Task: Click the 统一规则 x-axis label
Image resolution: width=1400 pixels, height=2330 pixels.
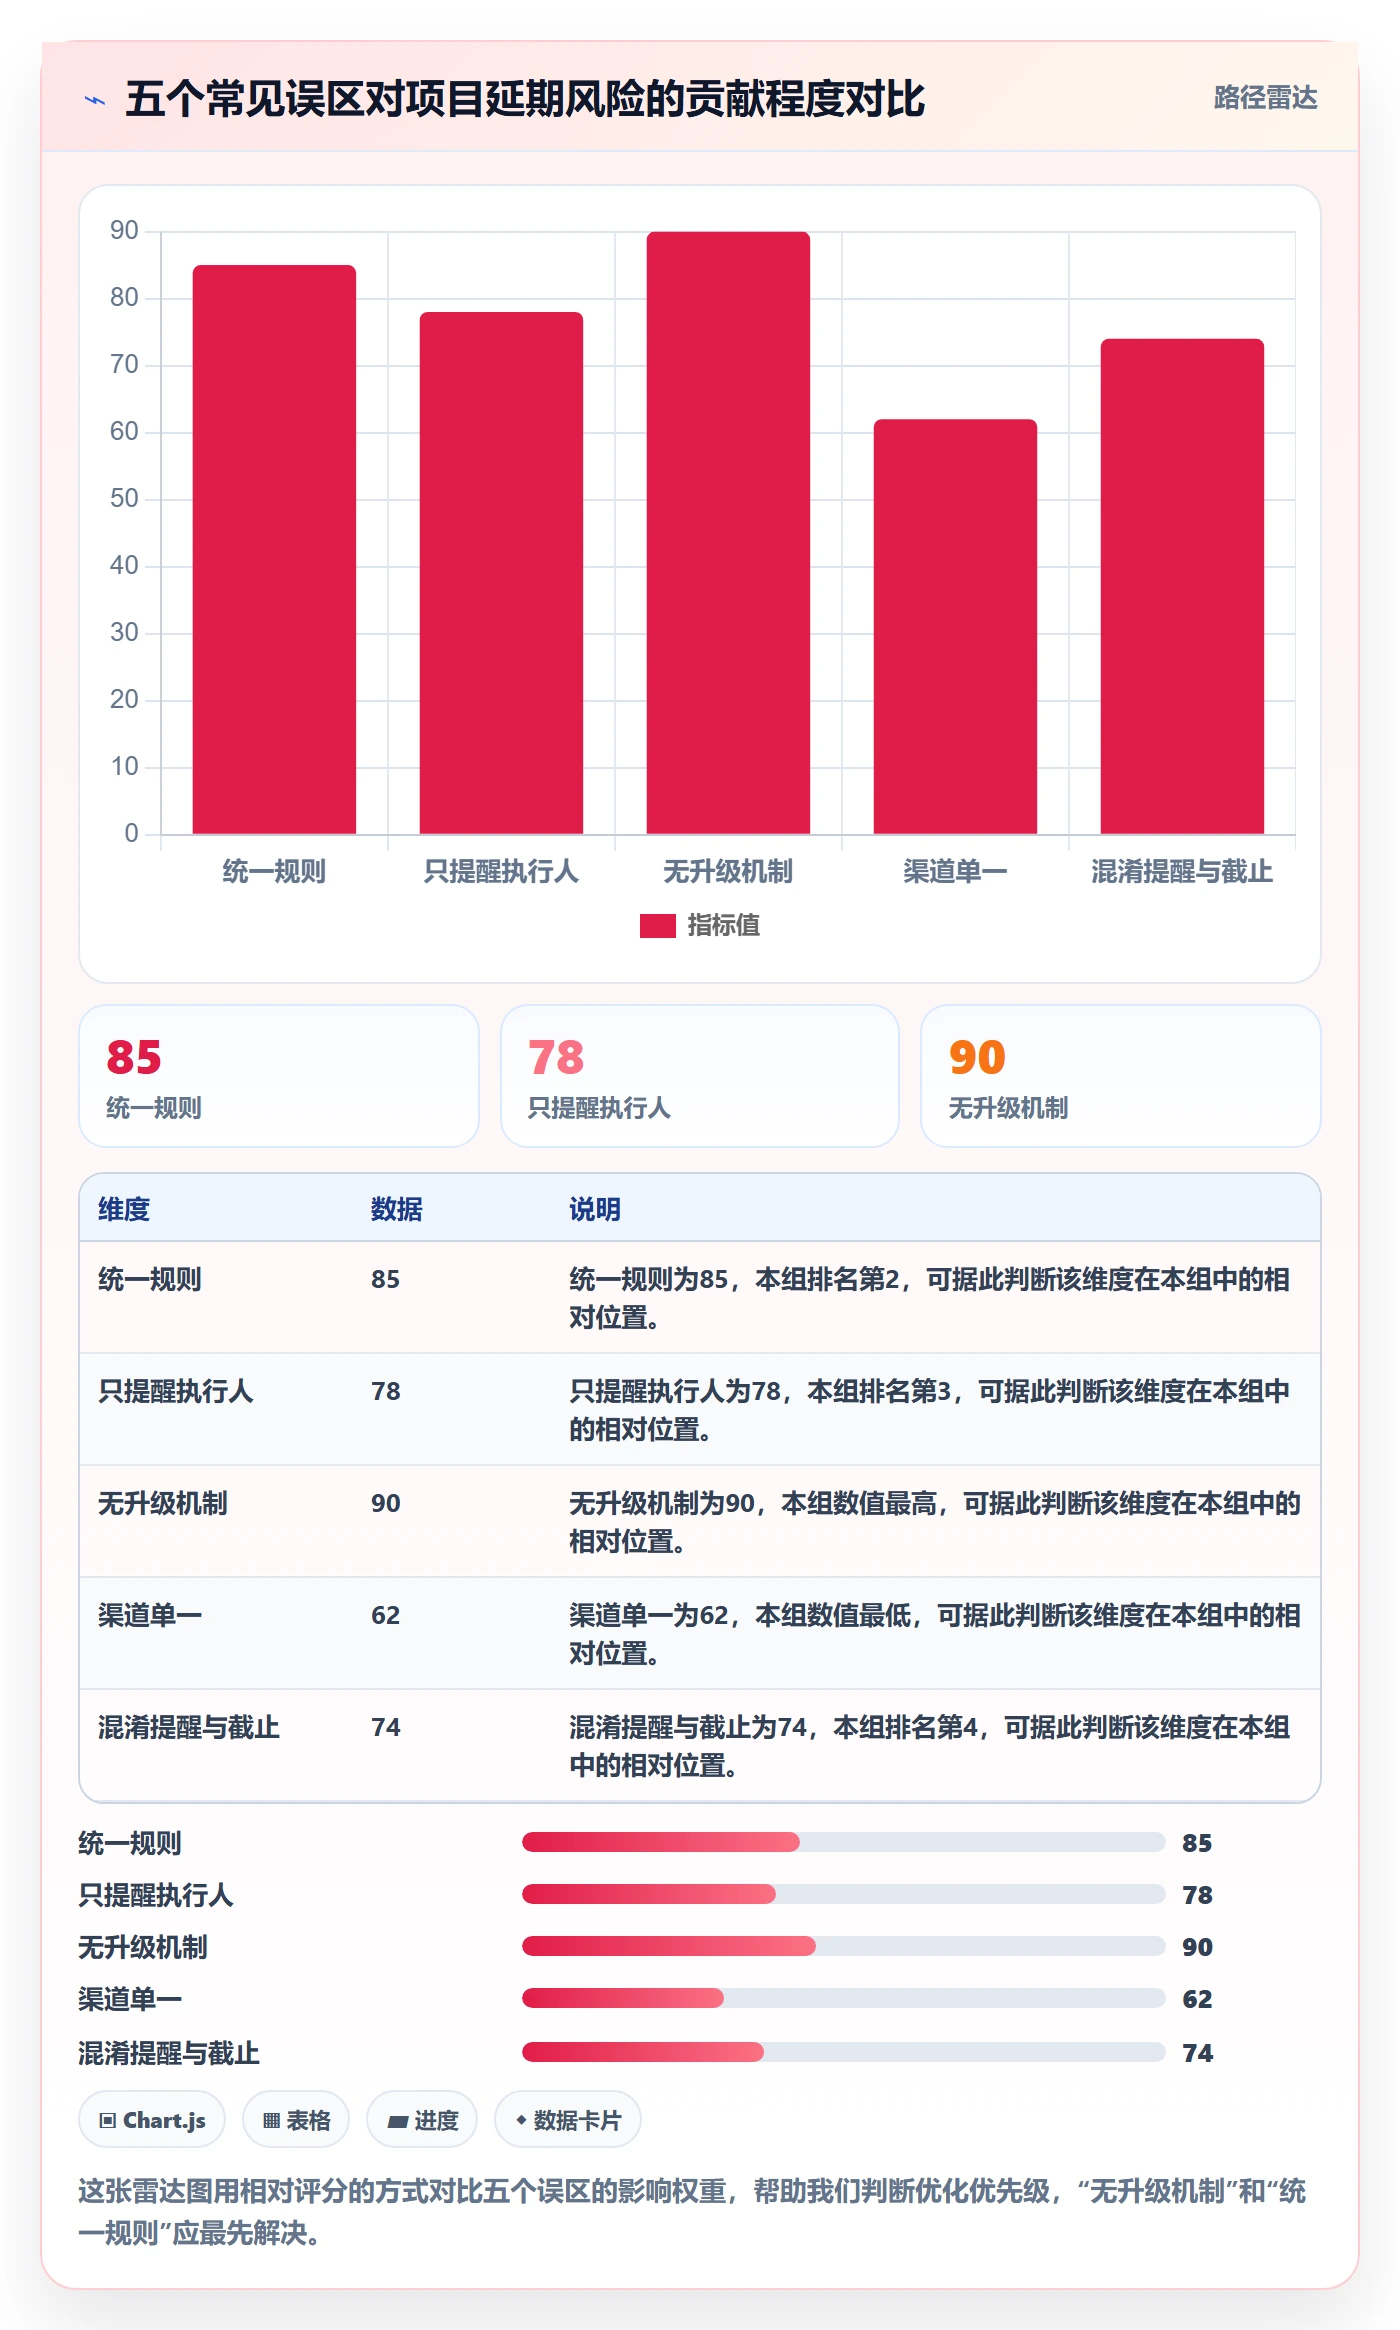Action: coord(274,871)
